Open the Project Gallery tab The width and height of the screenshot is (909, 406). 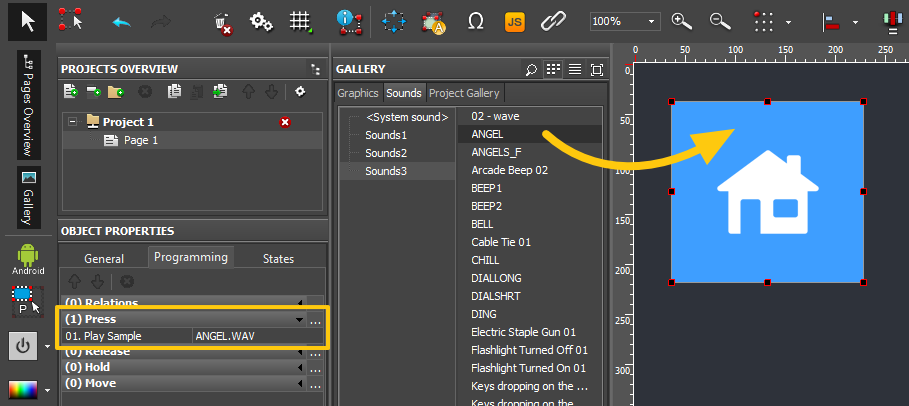click(x=464, y=93)
